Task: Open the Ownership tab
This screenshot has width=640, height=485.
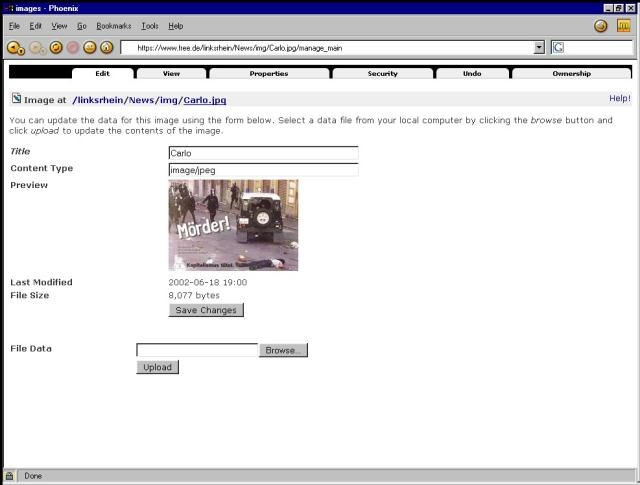Action: (x=571, y=73)
